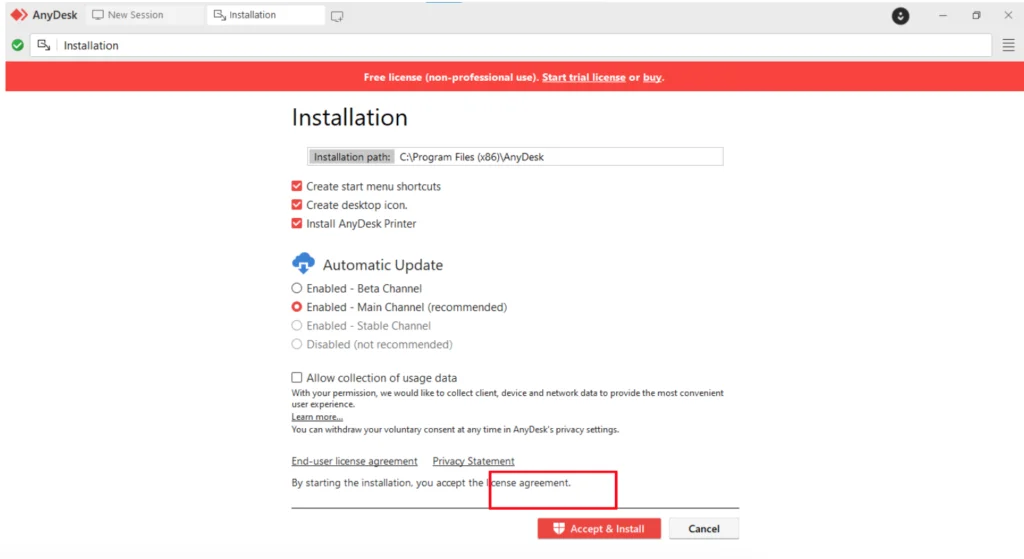Click the 'You can withdraw your voluntary consent' text
Image resolution: width=1024 pixels, height=559 pixels.
pyautogui.click(x=455, y=430)
